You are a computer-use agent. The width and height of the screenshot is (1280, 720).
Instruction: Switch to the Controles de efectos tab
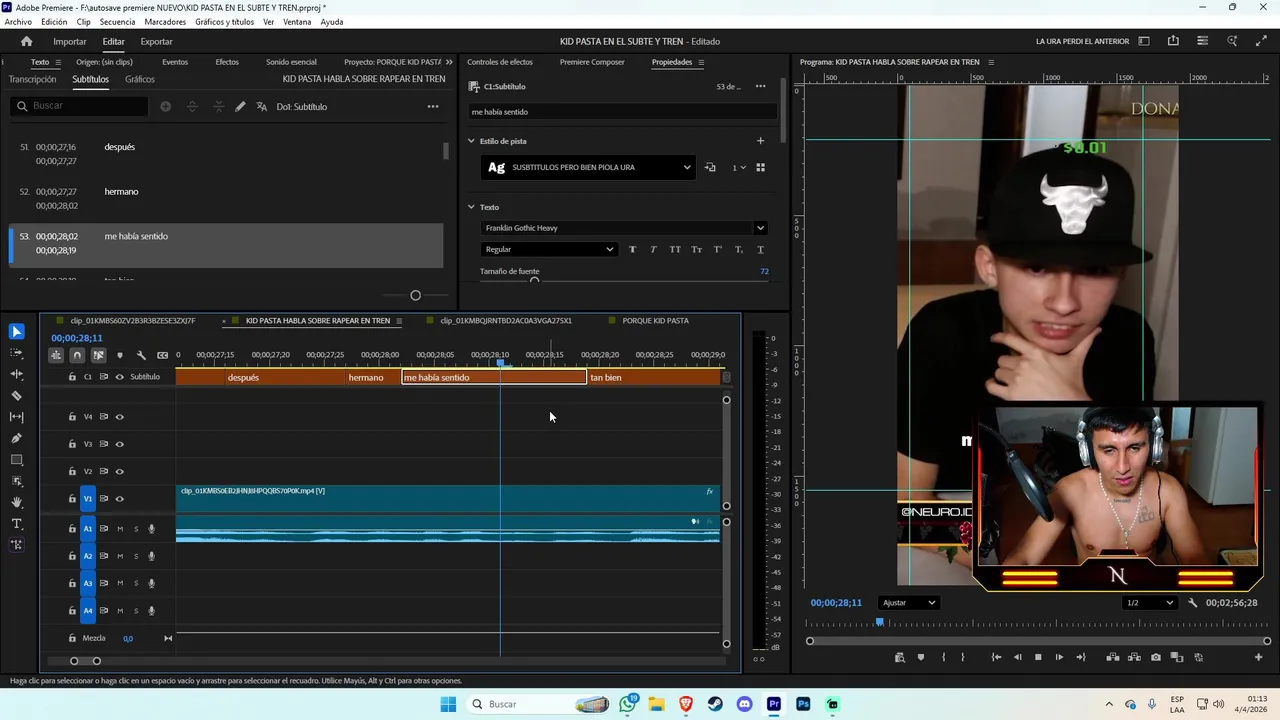500,62
